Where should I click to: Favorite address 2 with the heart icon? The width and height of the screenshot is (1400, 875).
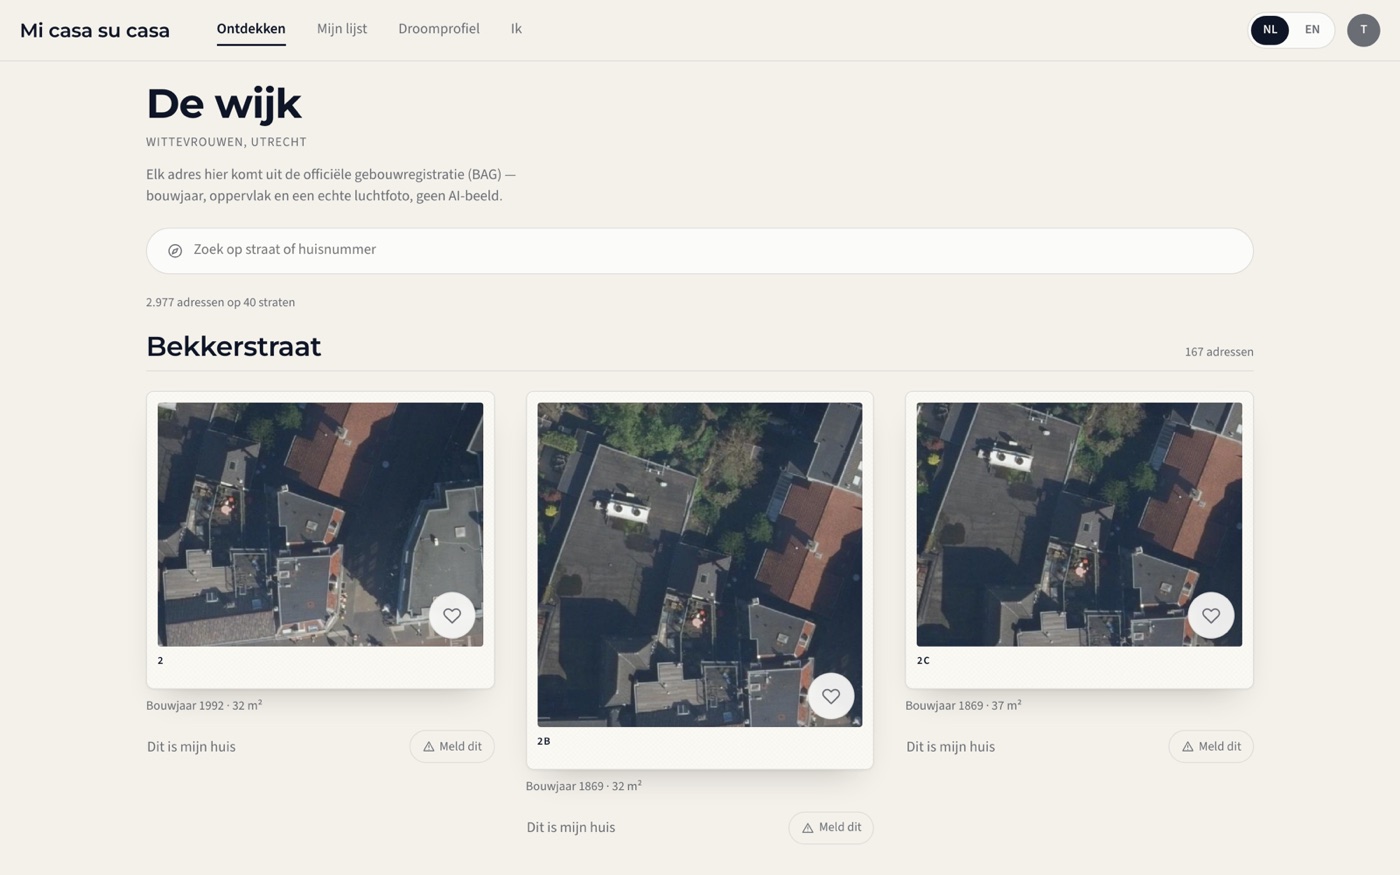pos(452,616)
